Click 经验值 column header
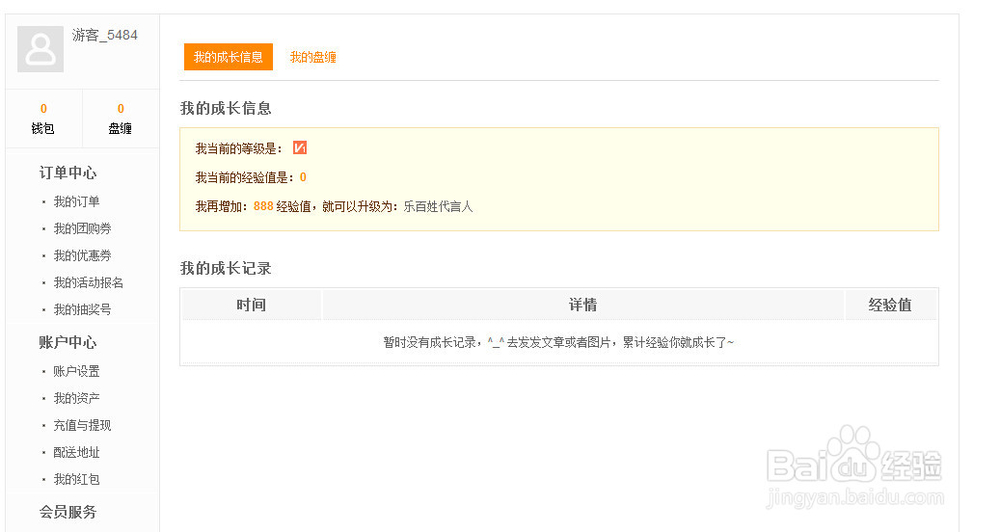The height and width of the screenshot is (532, 1000). (890, 305)
